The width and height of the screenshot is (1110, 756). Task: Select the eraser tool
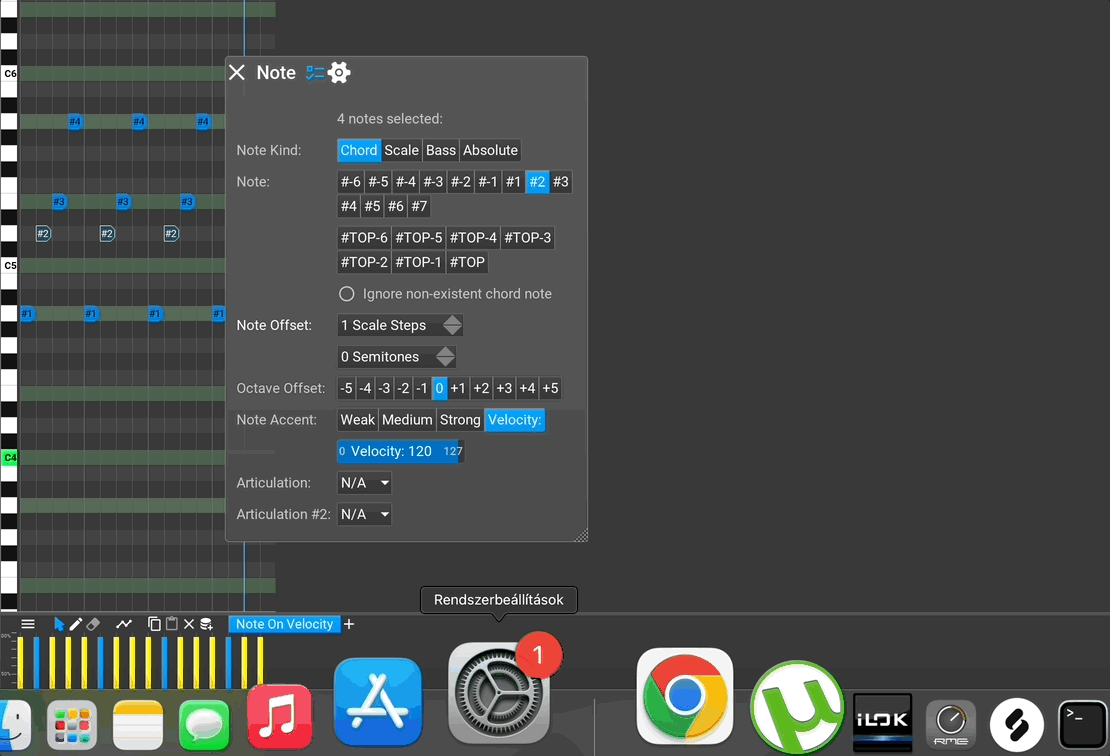(93, 624)
